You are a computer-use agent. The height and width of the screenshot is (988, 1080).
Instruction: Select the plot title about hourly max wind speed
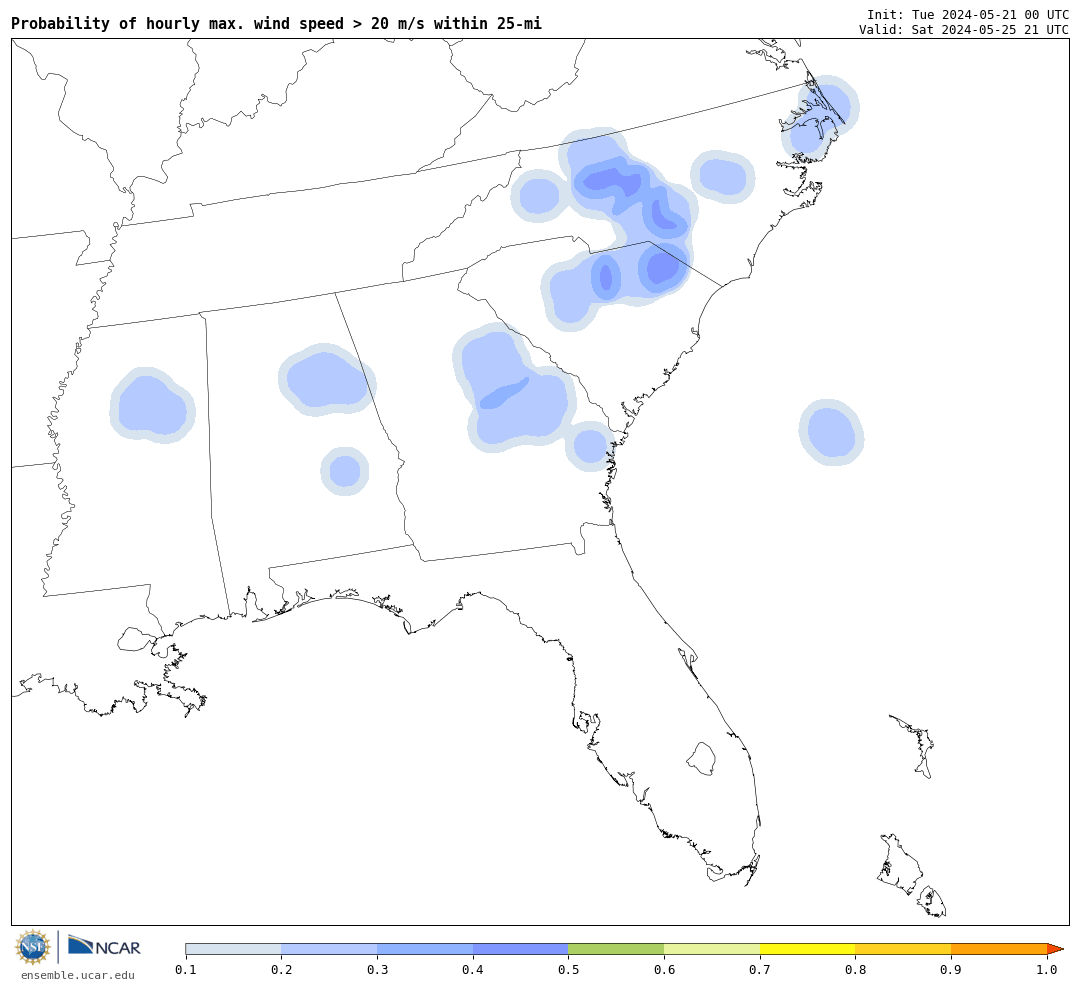276,23
